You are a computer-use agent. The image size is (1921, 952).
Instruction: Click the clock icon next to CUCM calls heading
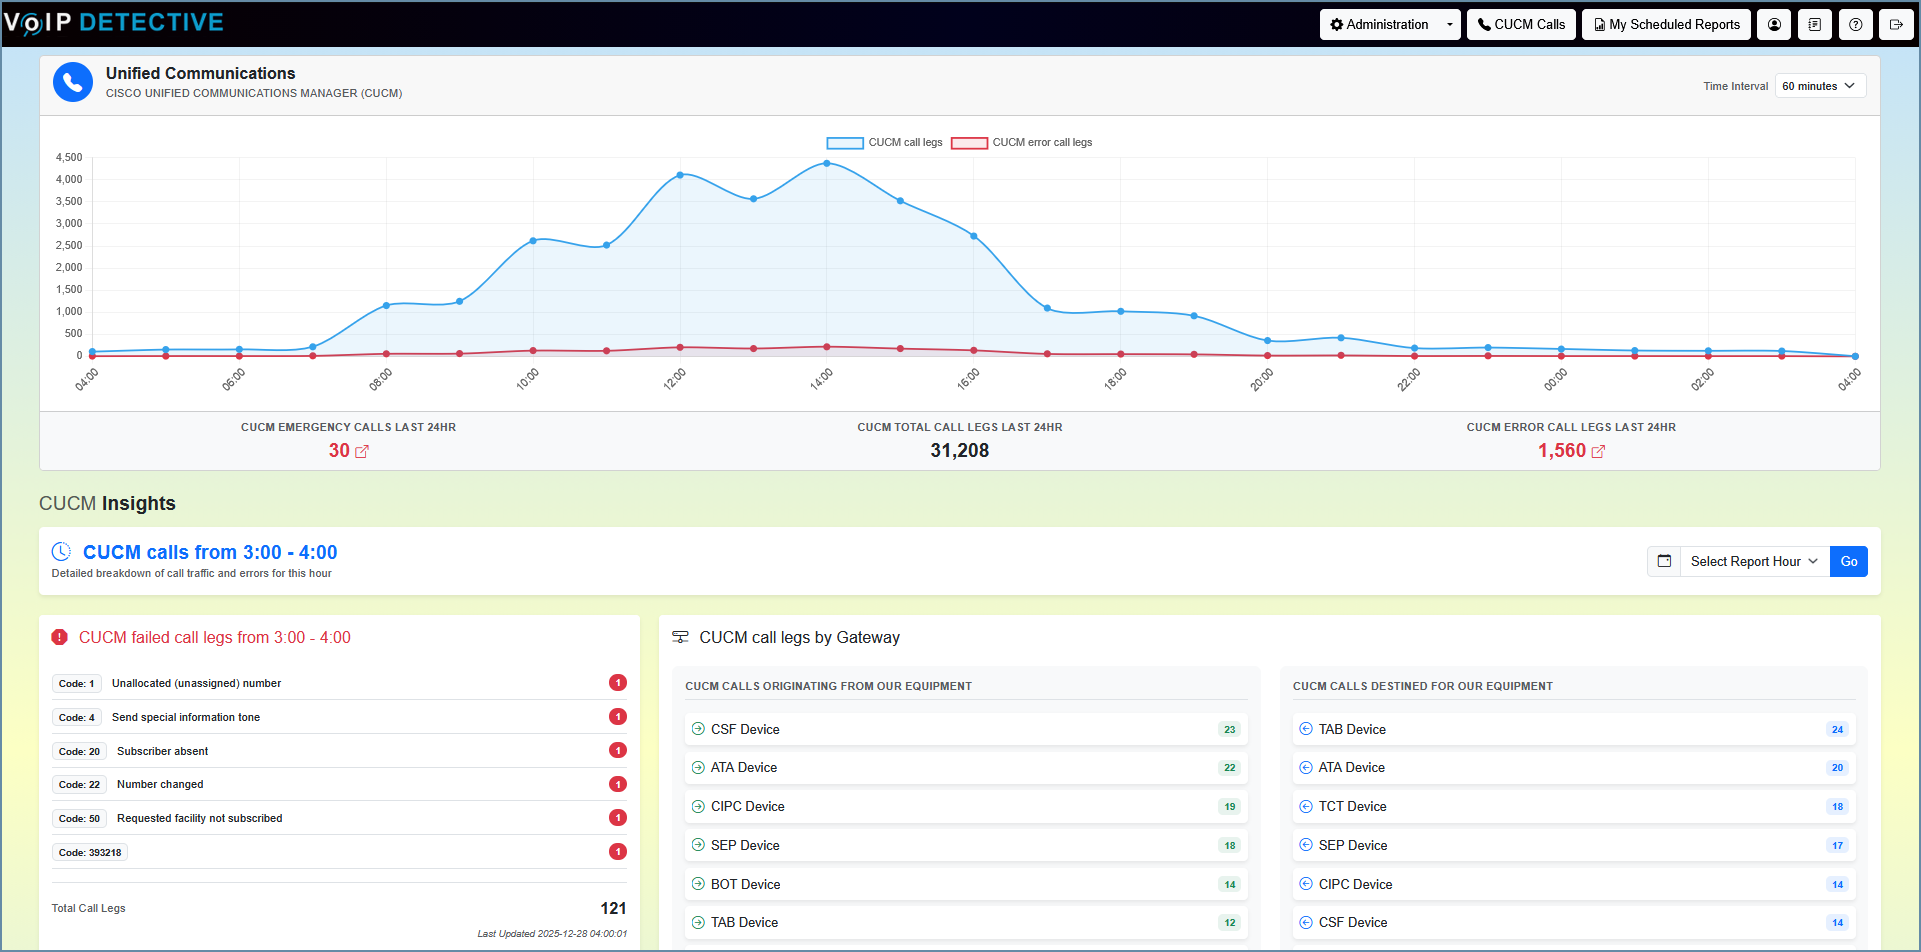point(61,552)
